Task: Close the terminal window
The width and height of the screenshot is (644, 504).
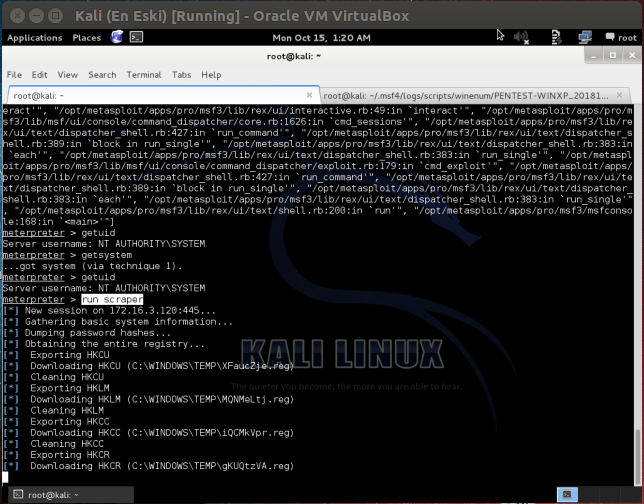Action: pyautogui.click(x=632, y=55)
